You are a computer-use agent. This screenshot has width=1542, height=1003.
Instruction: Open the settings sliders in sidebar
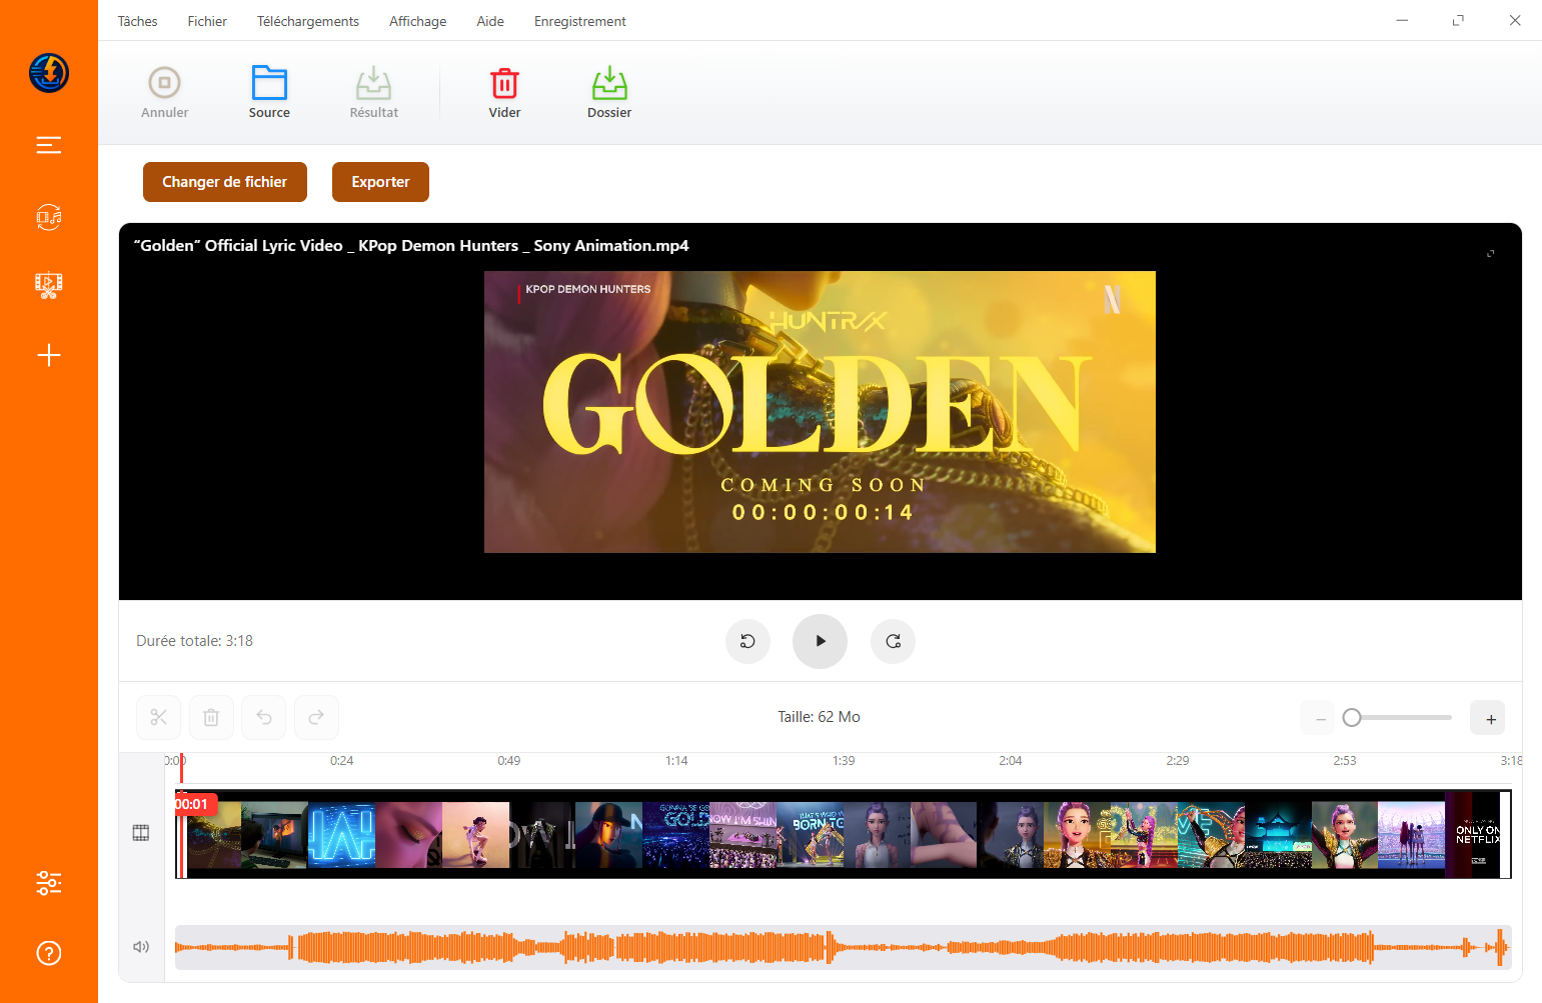pos(49,883)
